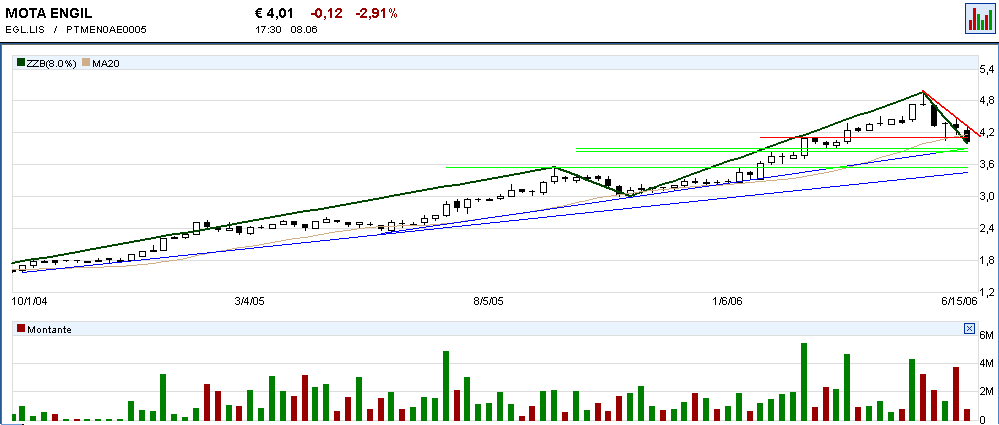The image size is (999, 425).
Task: Click the current price € 4,01
Action: coord(276,13)
